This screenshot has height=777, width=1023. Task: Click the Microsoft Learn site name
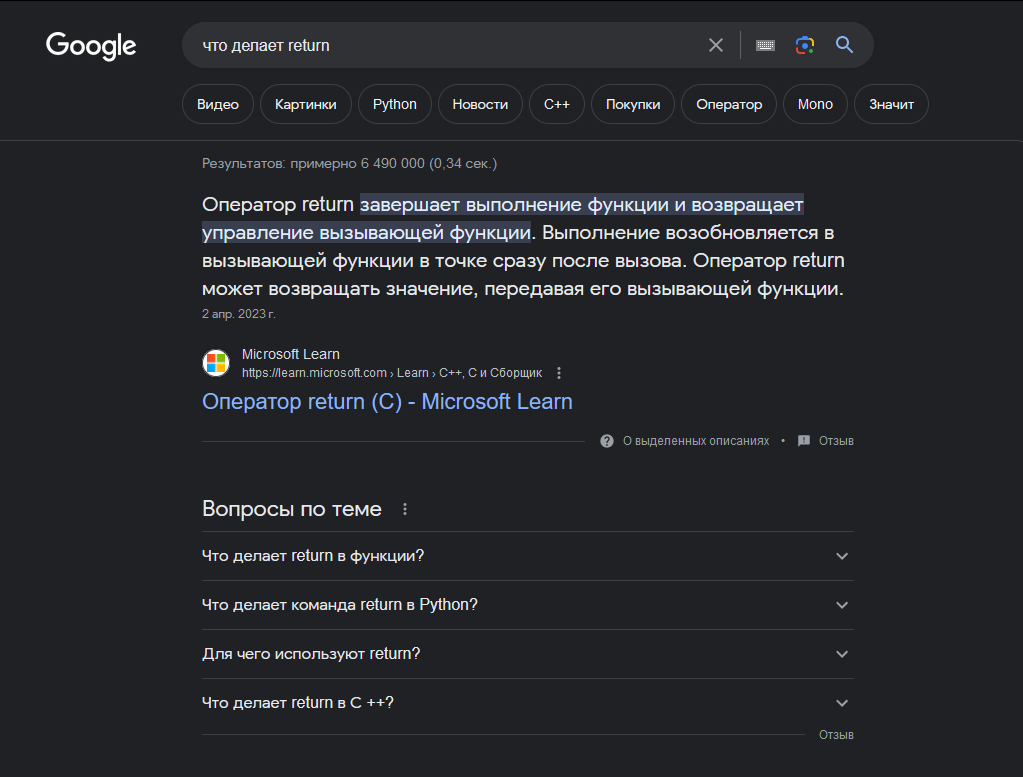pyautogui.click(x=290, y=354)
